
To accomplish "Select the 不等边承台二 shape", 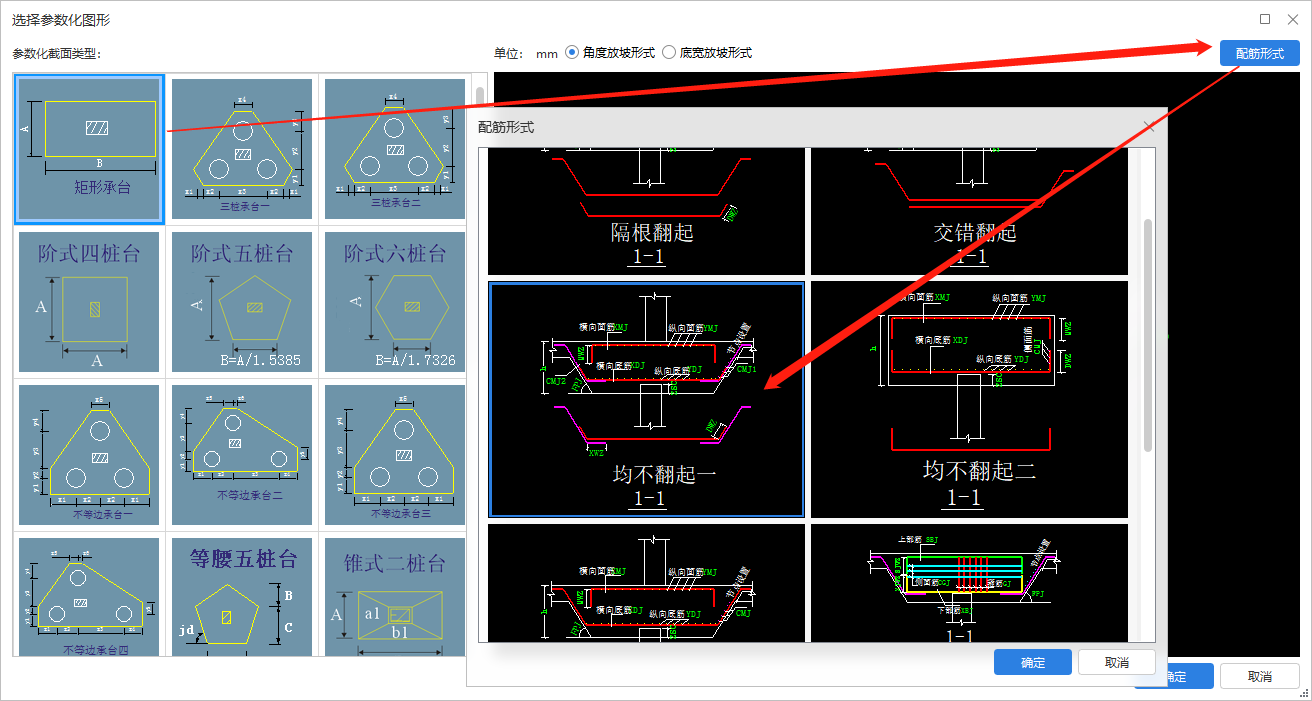I will 242,455.
